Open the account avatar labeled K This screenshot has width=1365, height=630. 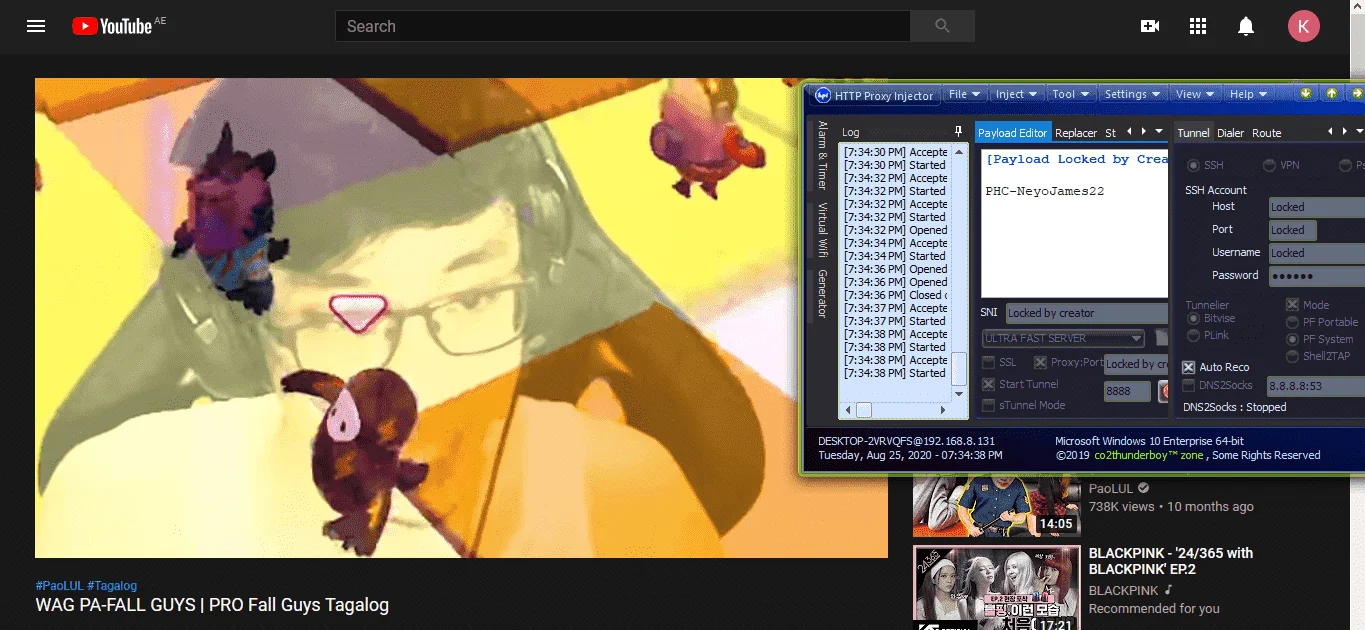click(x=1303, y=26)
